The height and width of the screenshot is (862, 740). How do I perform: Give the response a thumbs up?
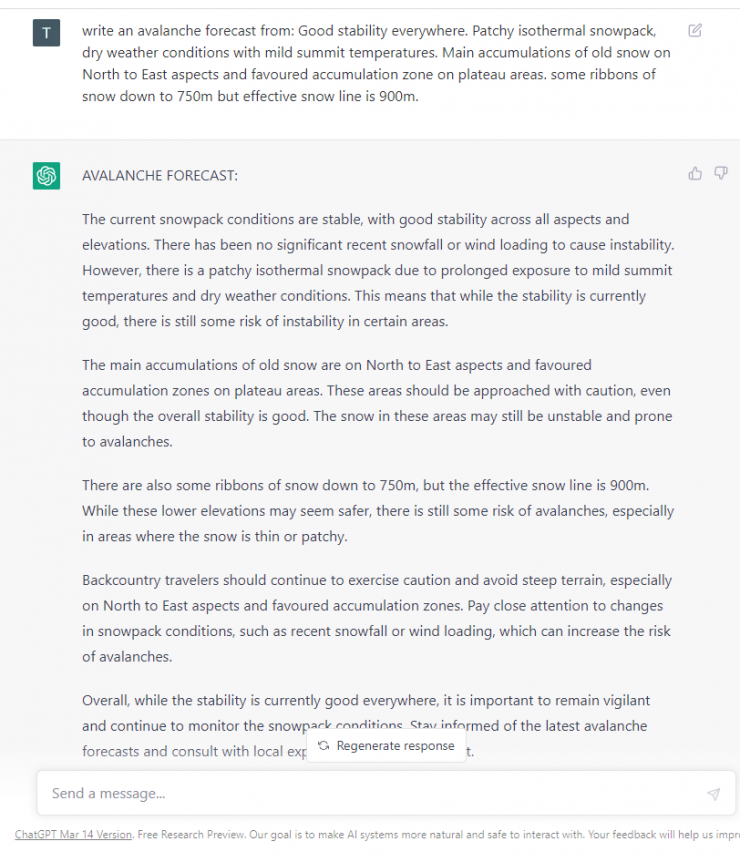pos(695,174)
